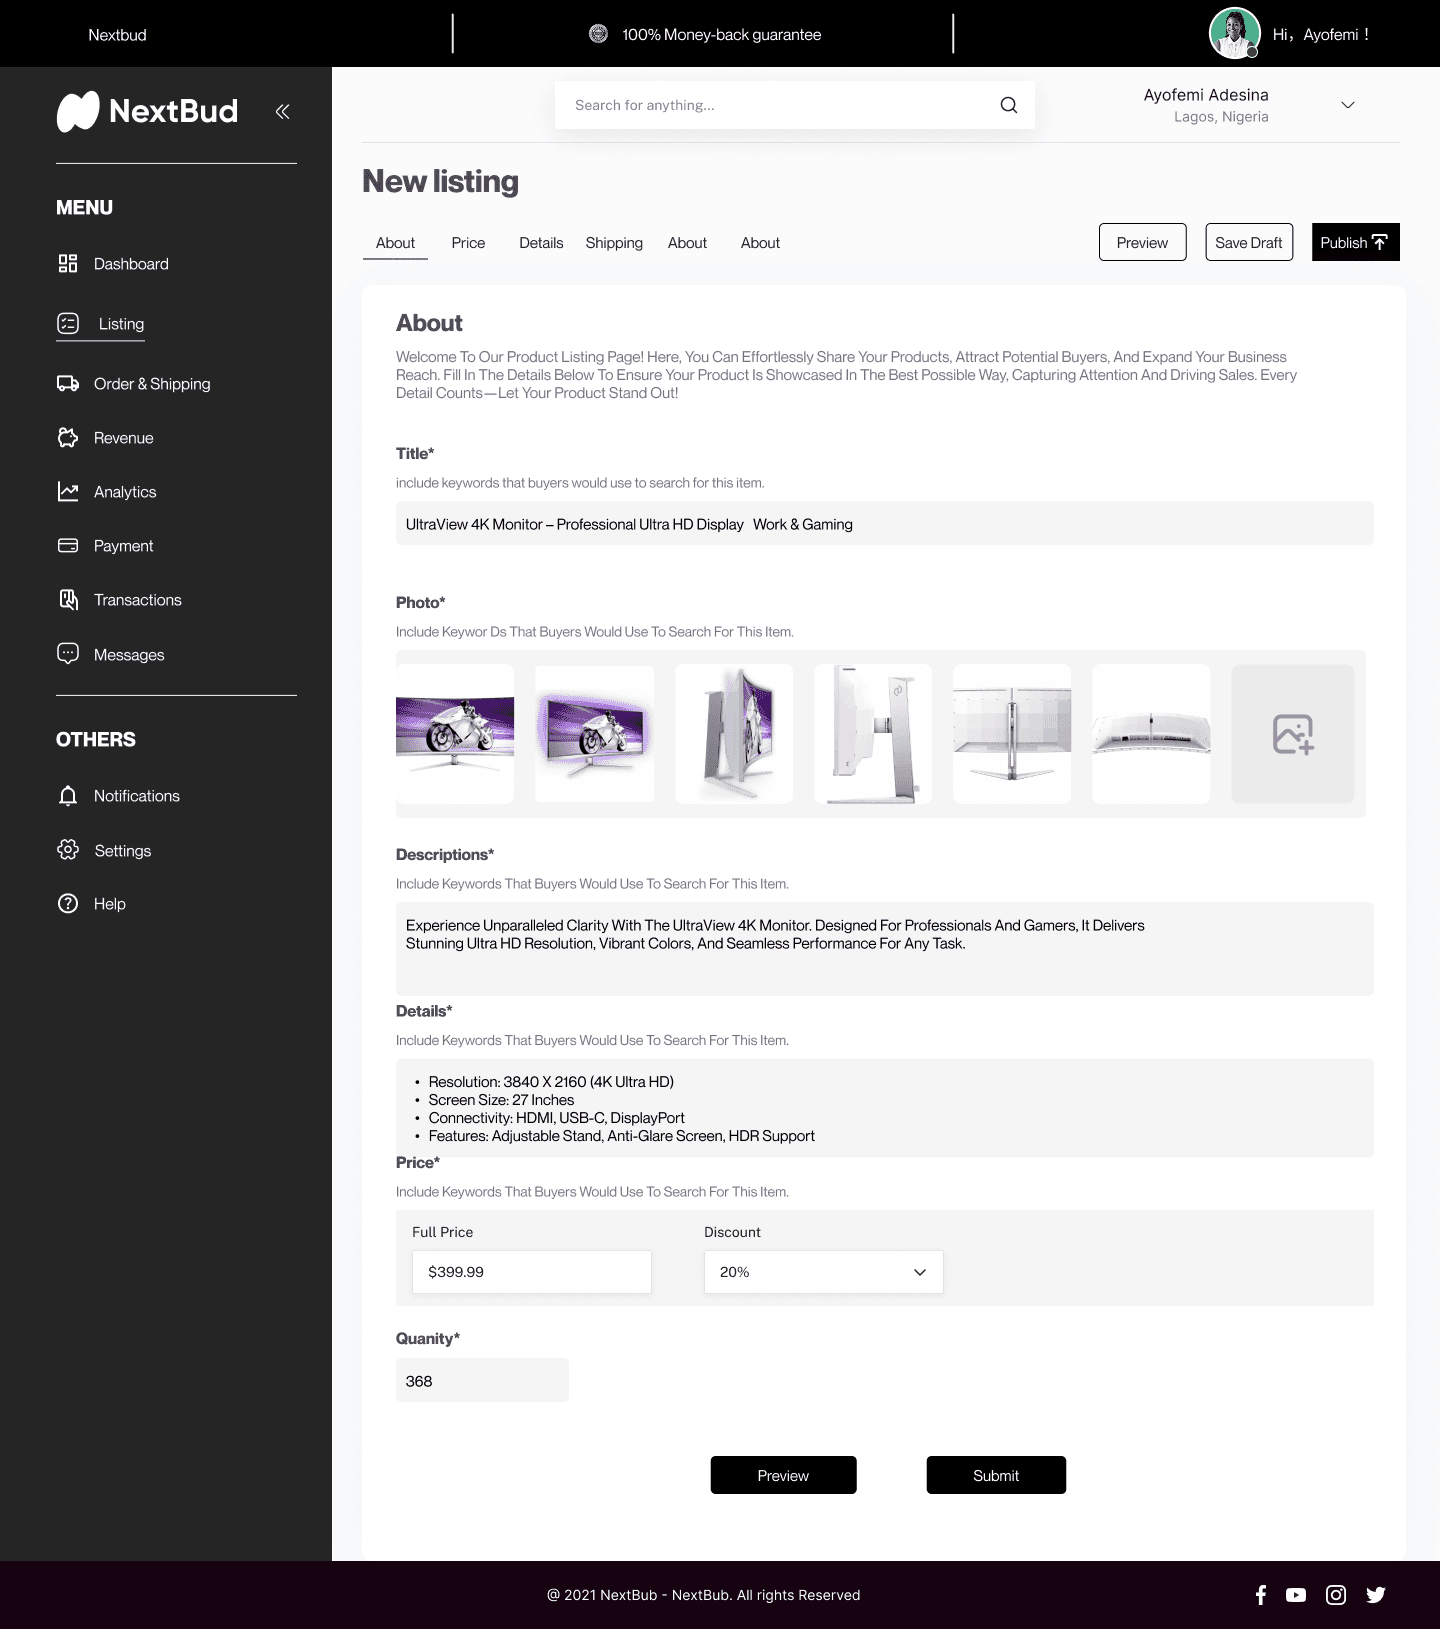1440x1629 pixels.
Task: Click the Revenue piggy bank icon
Action: point(68,437)
